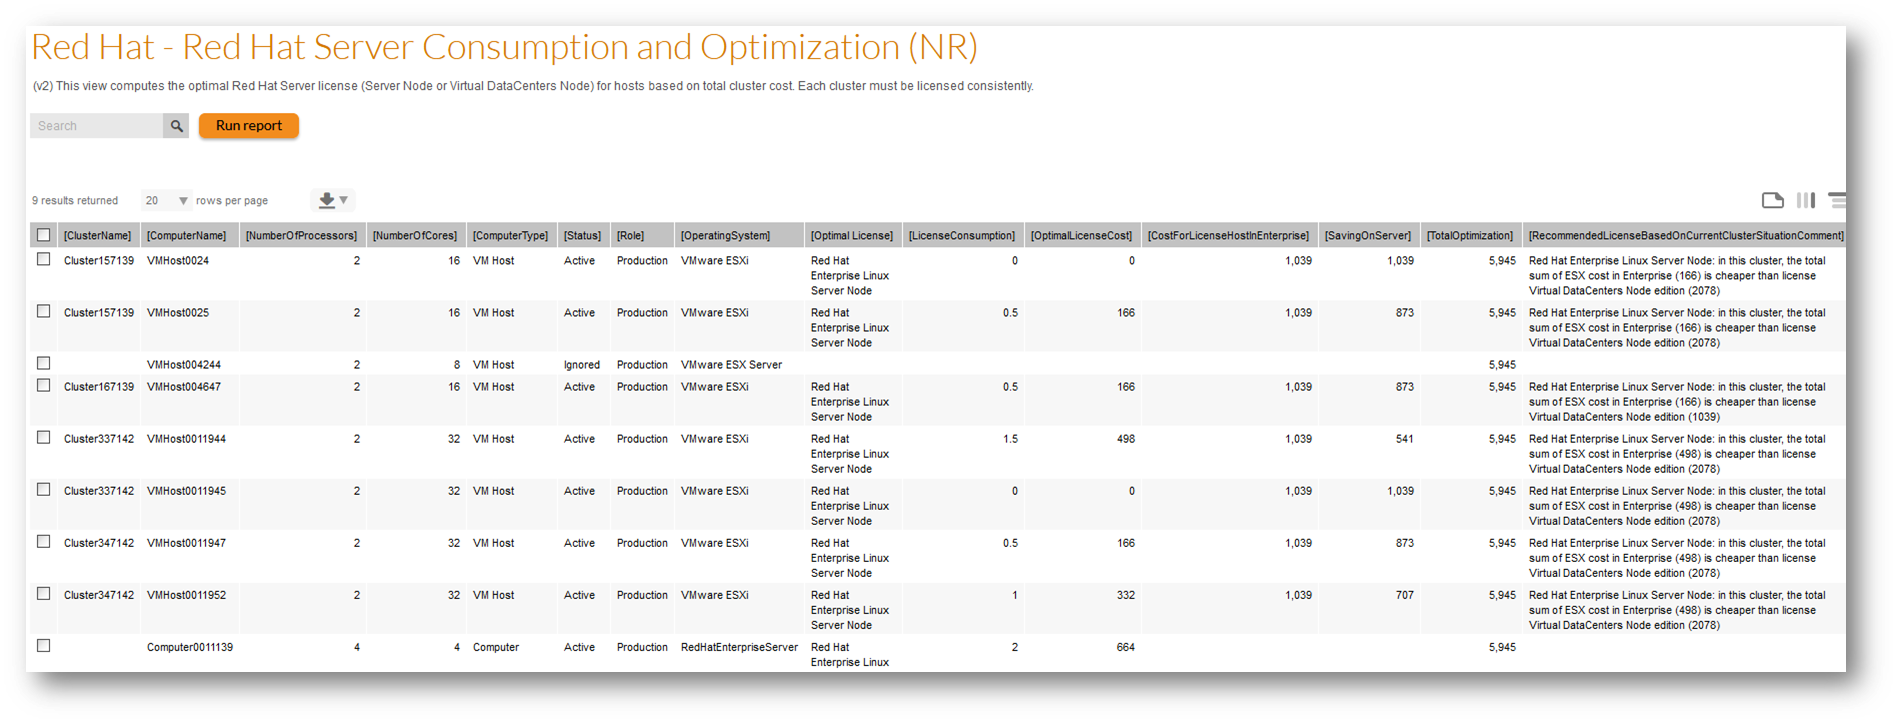
Task: Click the [Status] column header
Action: 582,236
